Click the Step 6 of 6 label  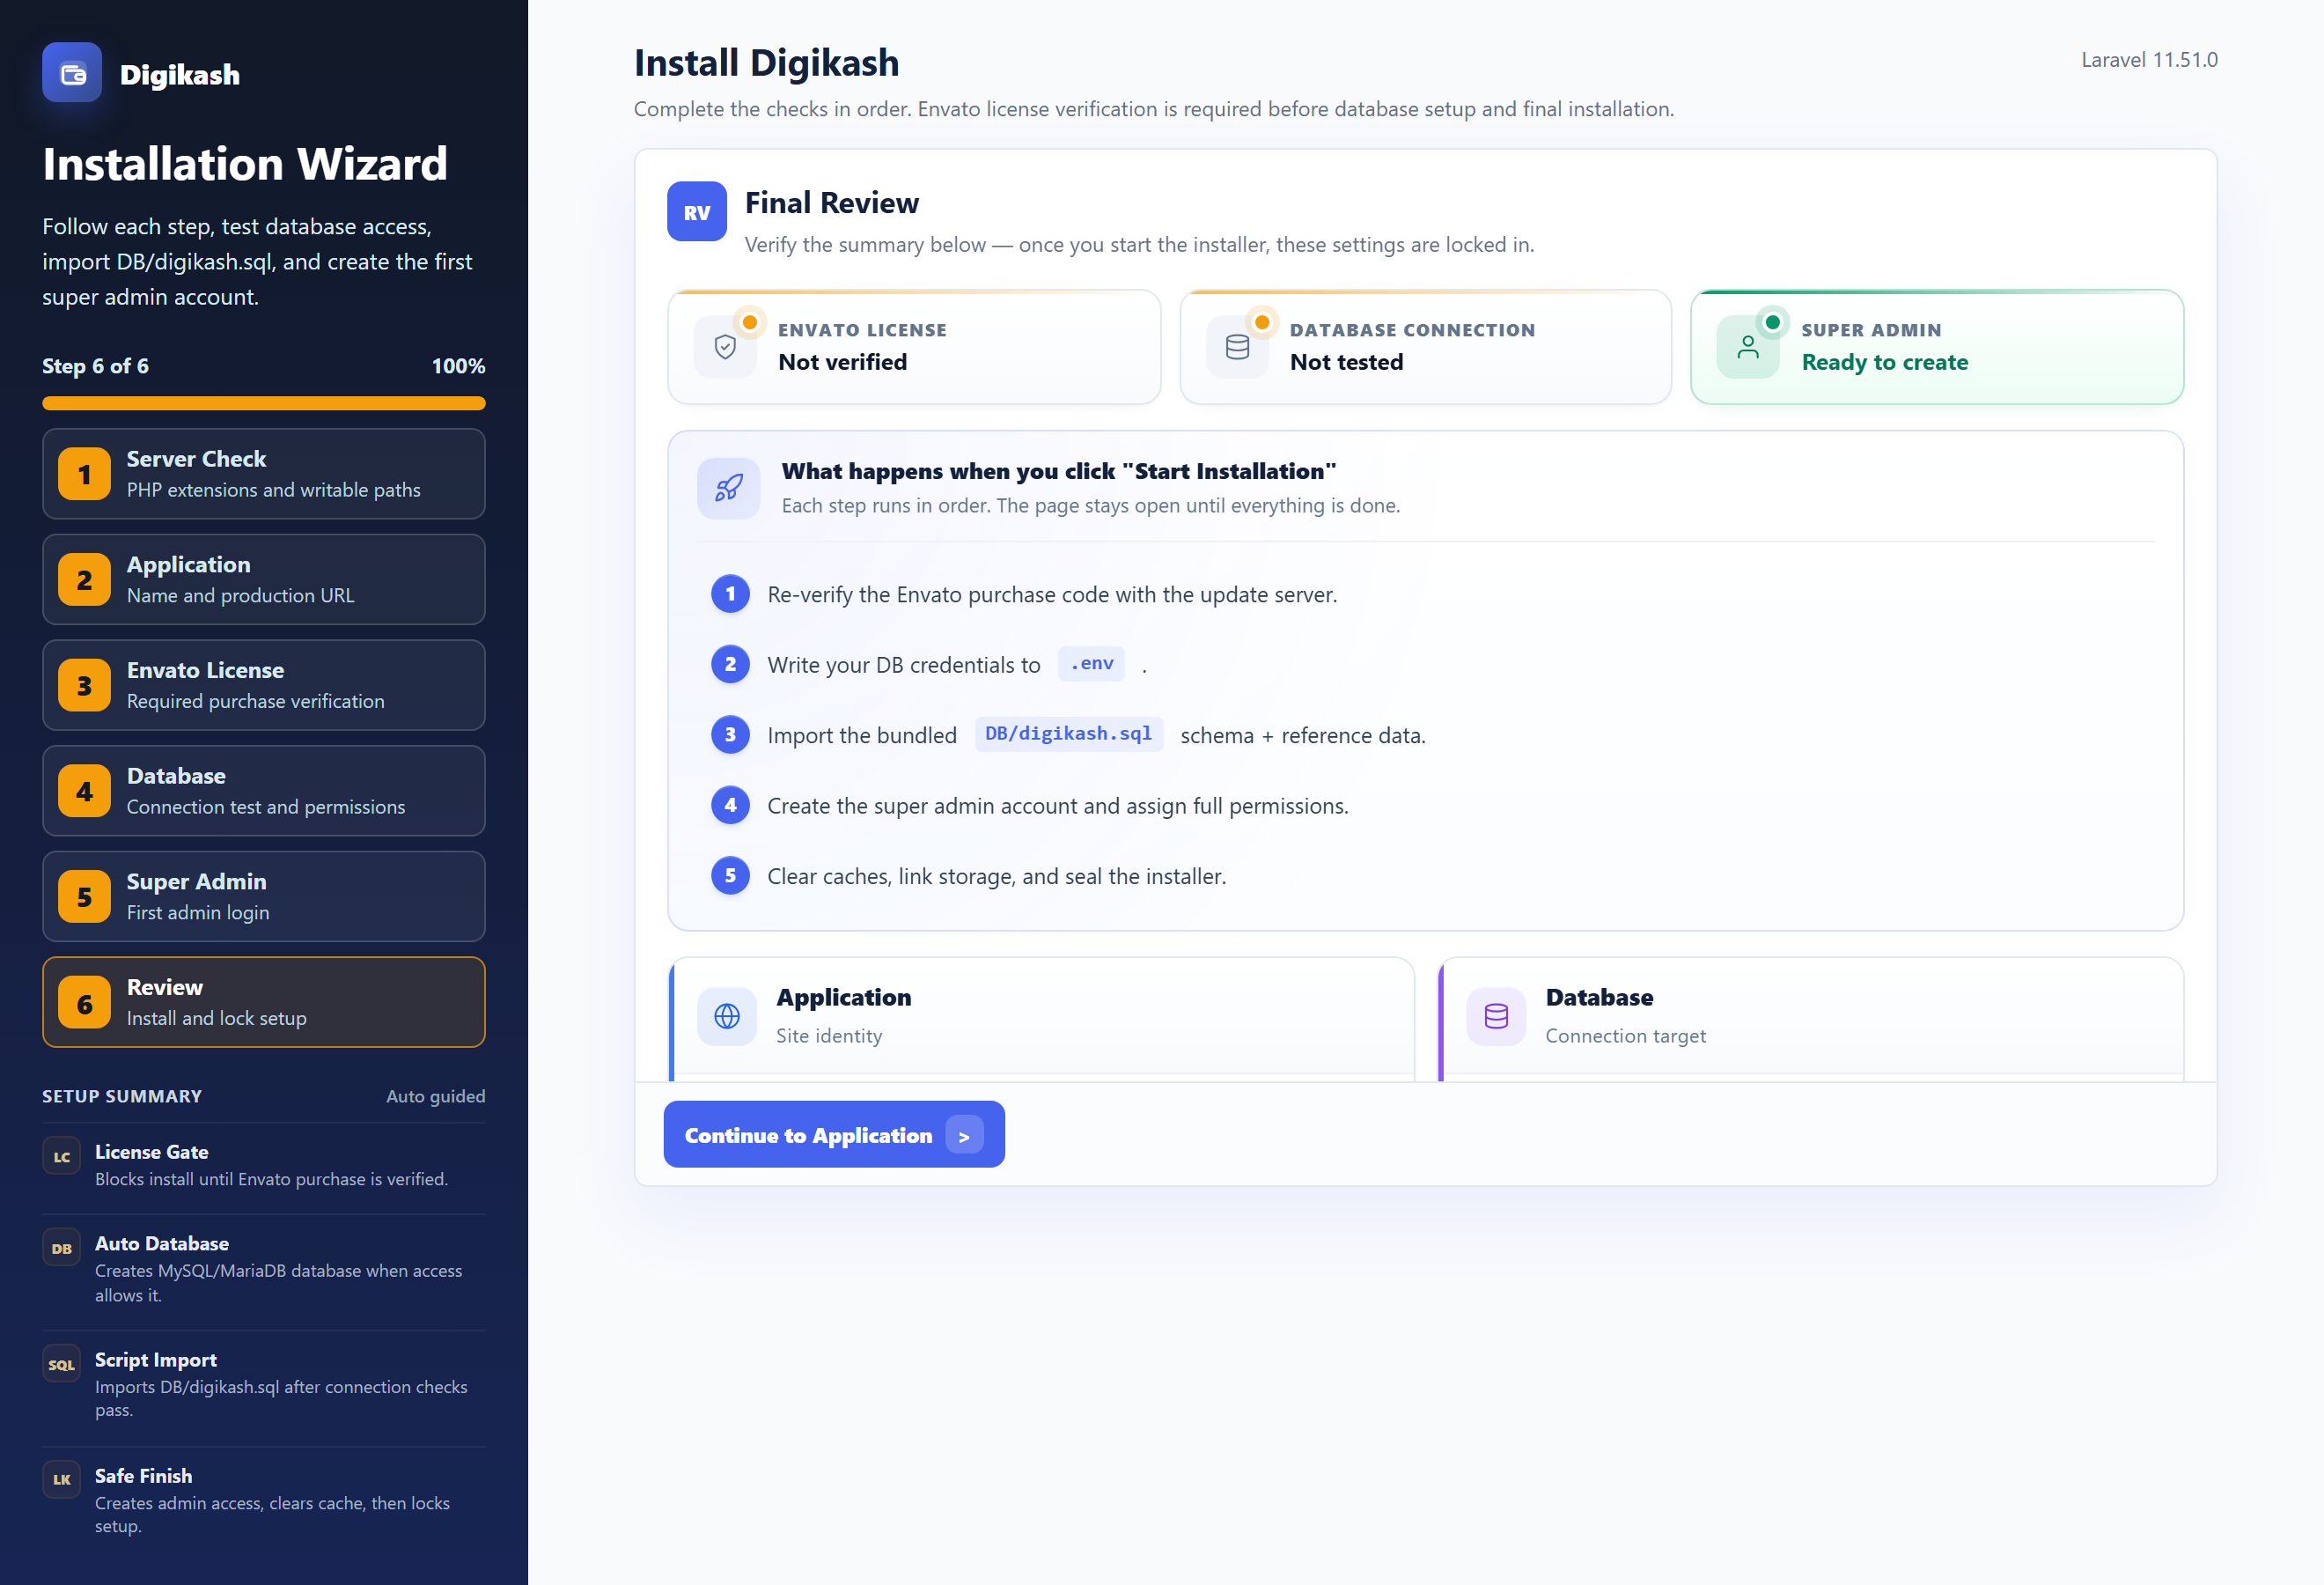95,366
